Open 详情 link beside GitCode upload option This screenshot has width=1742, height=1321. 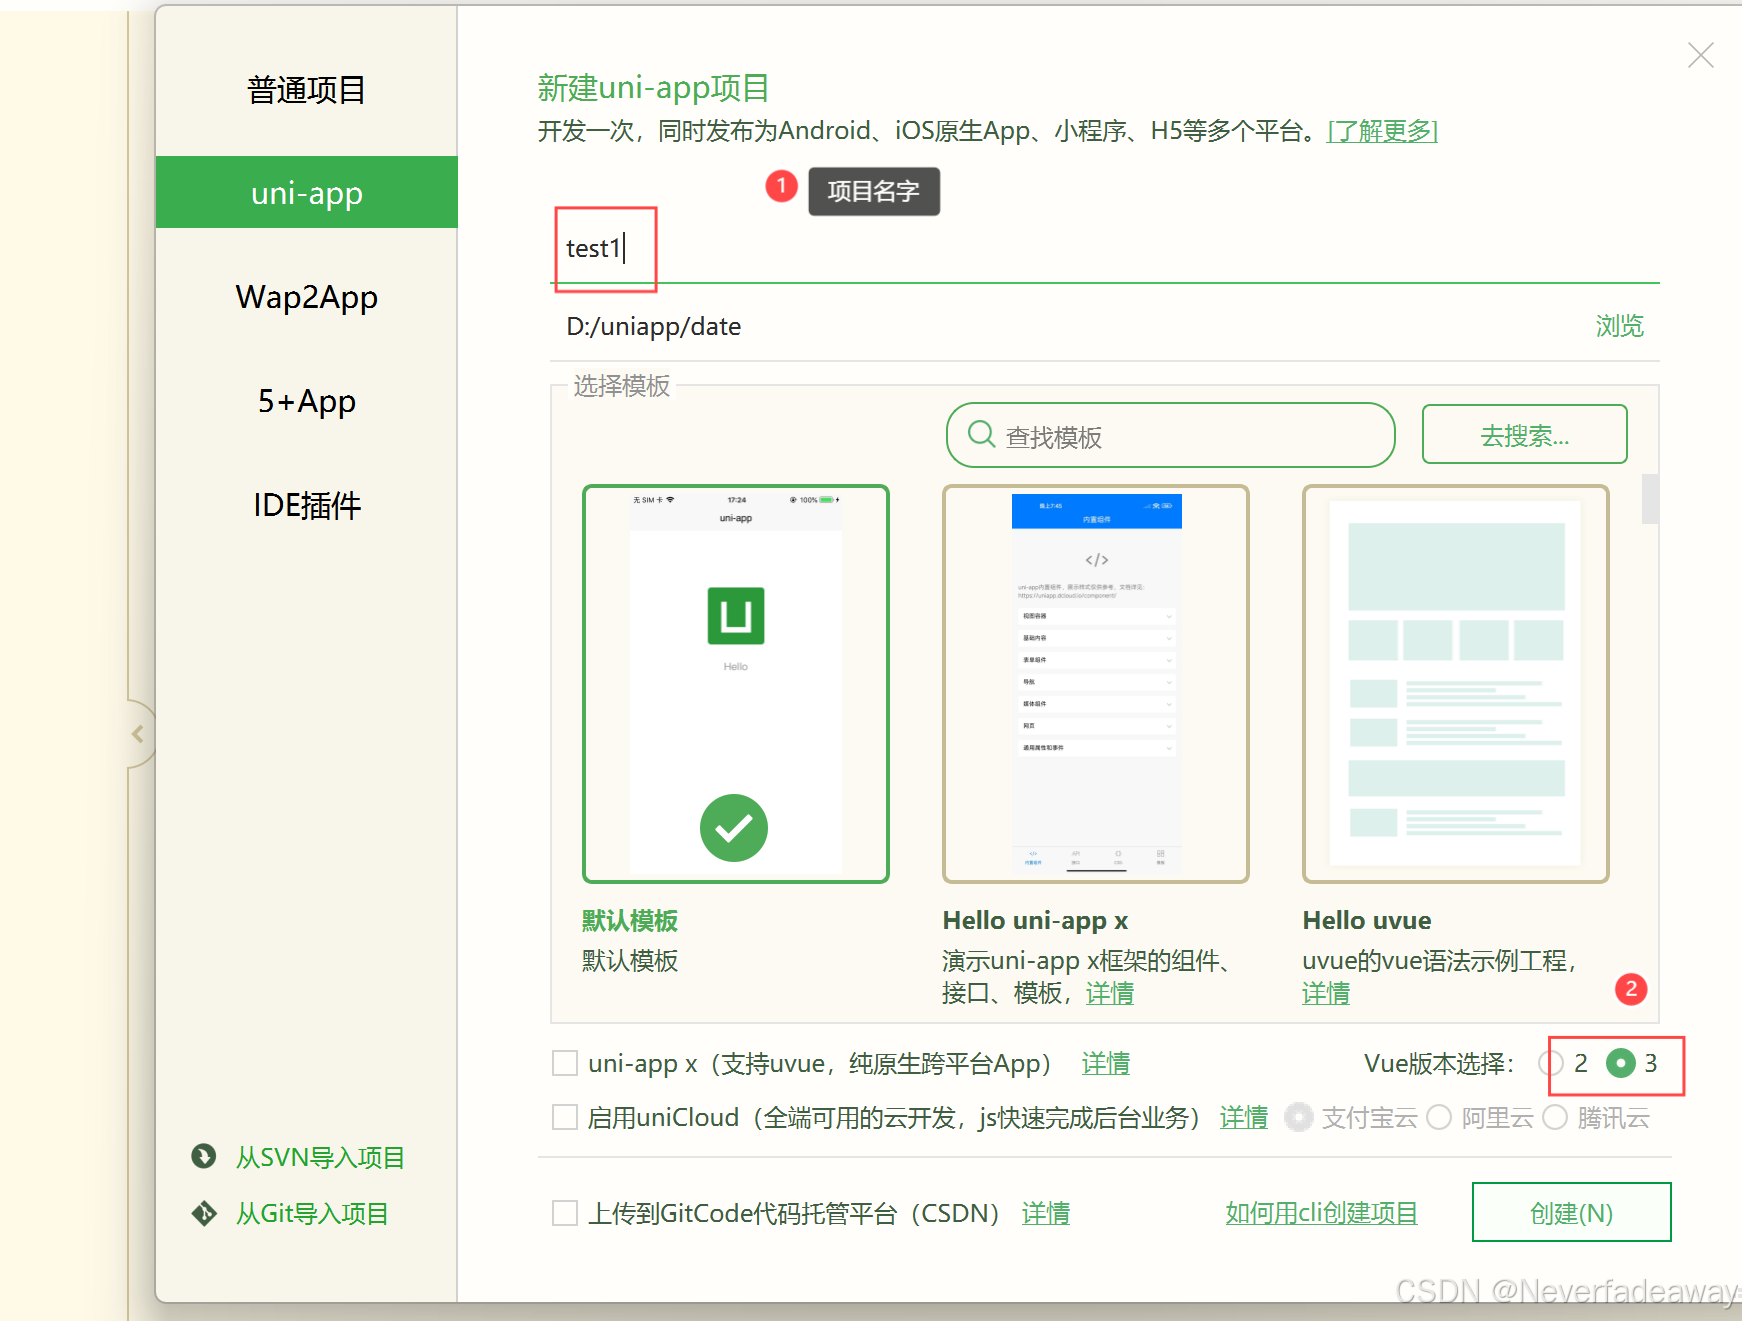[1046, 1213]
